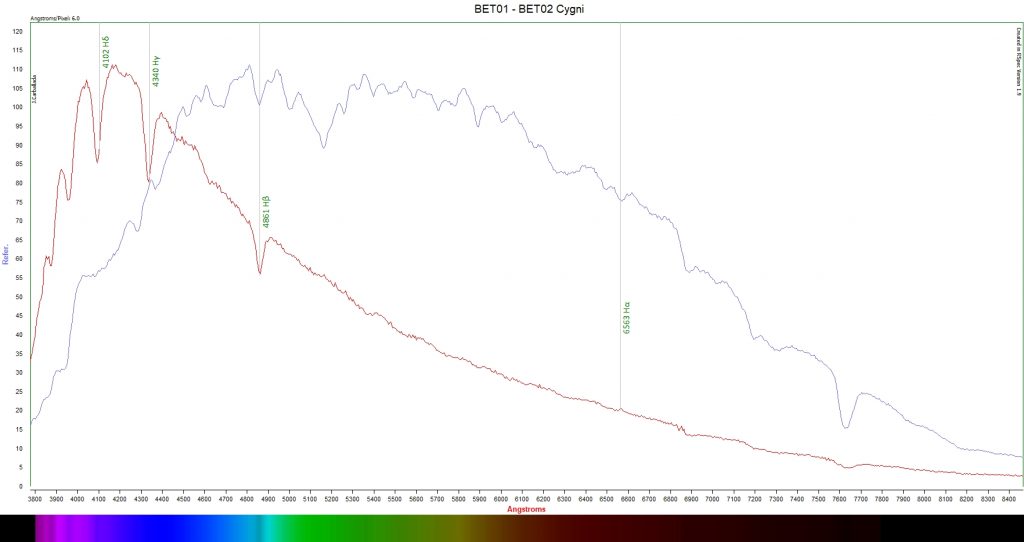Click the 0 tick on y-axis

[x=21, y=487]
